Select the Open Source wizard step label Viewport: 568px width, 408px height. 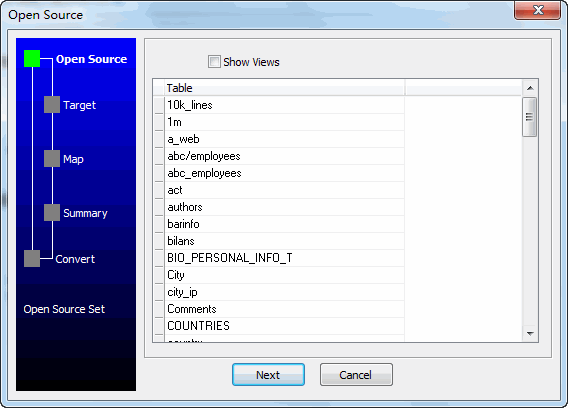point(91,59)
